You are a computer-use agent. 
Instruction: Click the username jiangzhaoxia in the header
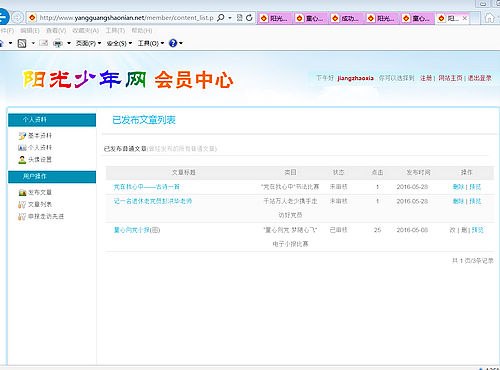[355, 78]
